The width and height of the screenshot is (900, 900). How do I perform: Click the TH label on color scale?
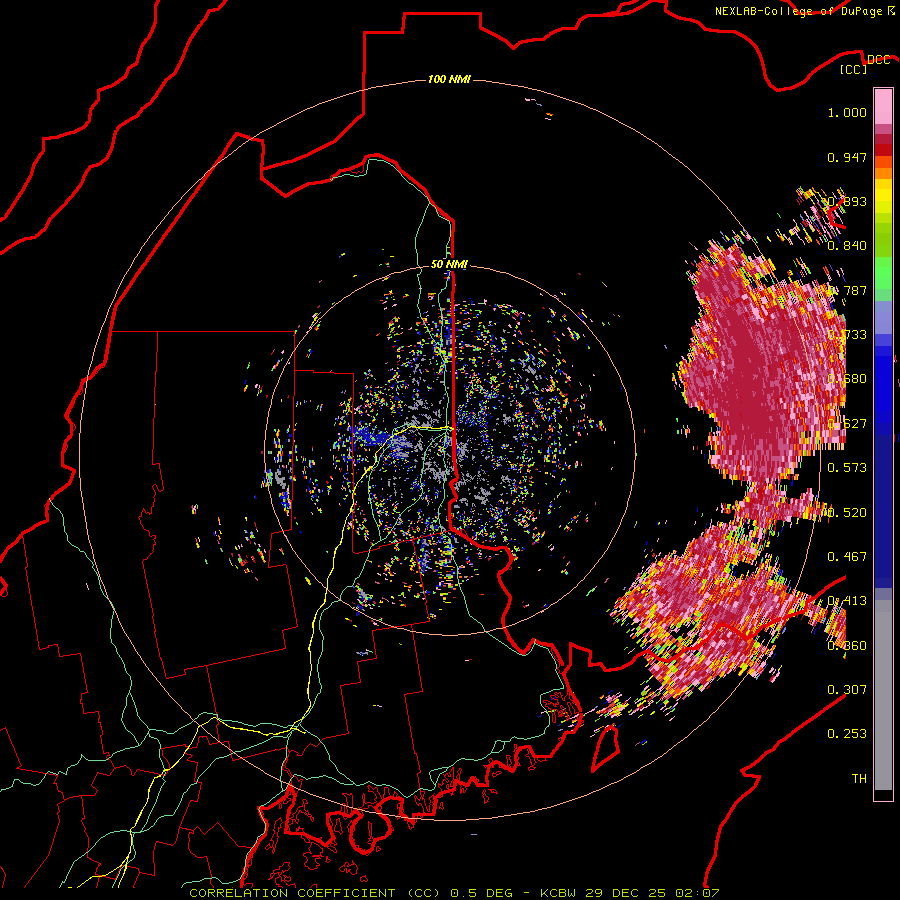pos(859,778)
